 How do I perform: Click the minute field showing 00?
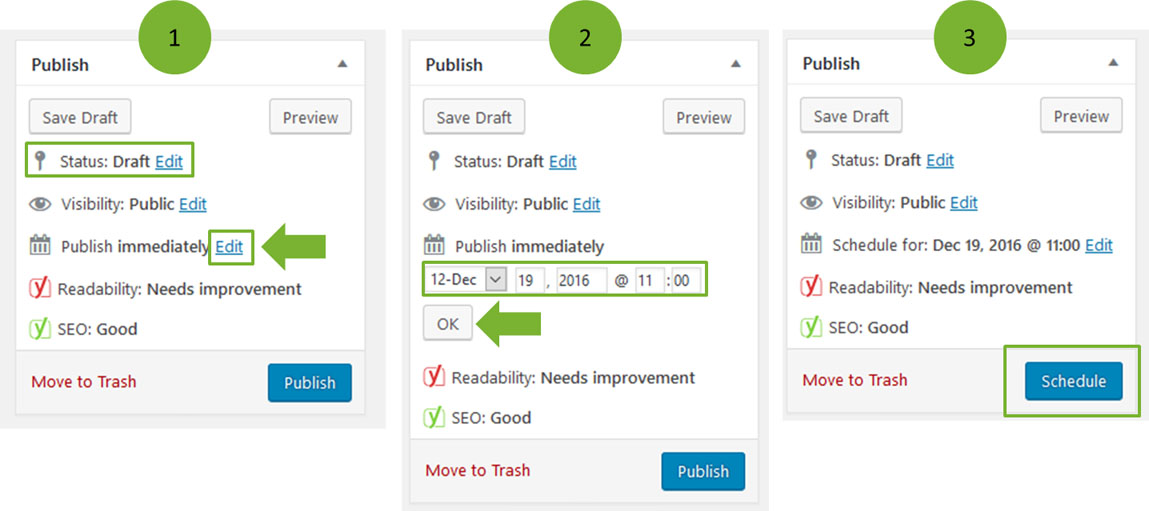687,280
